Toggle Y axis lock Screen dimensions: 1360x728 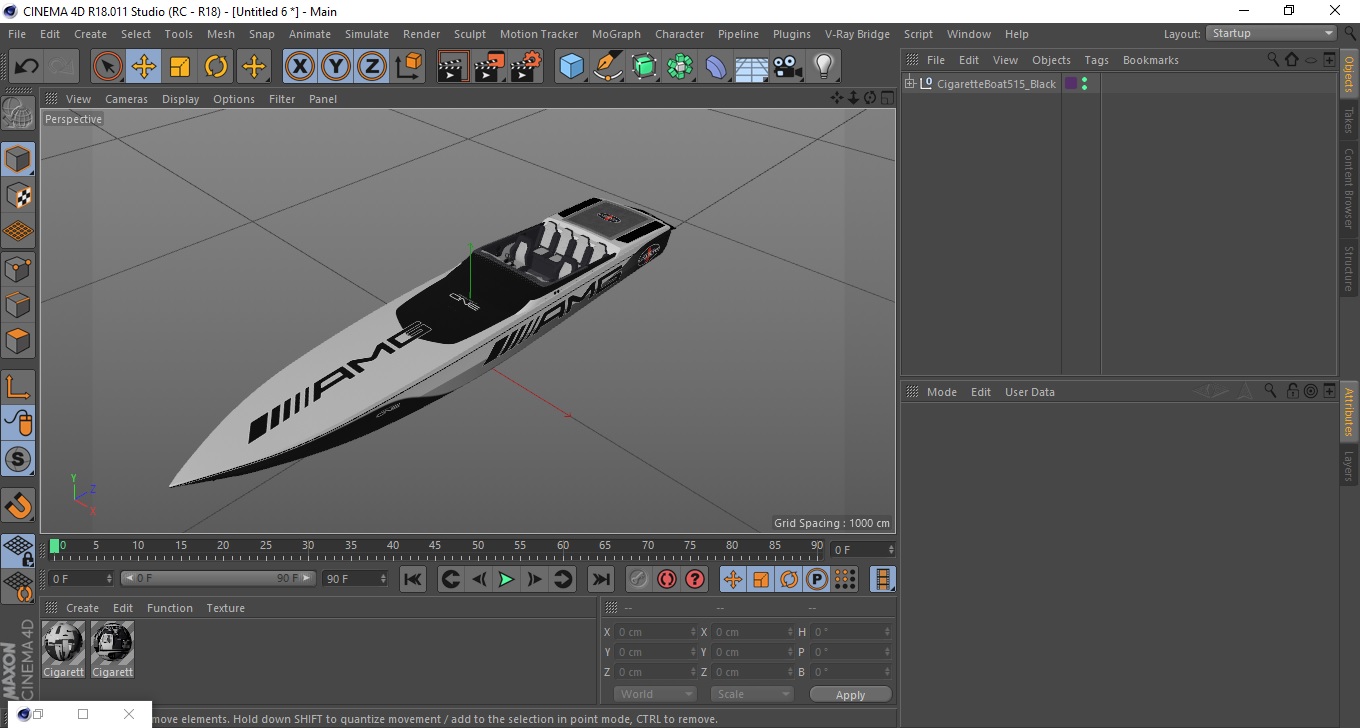pos(336,67)
